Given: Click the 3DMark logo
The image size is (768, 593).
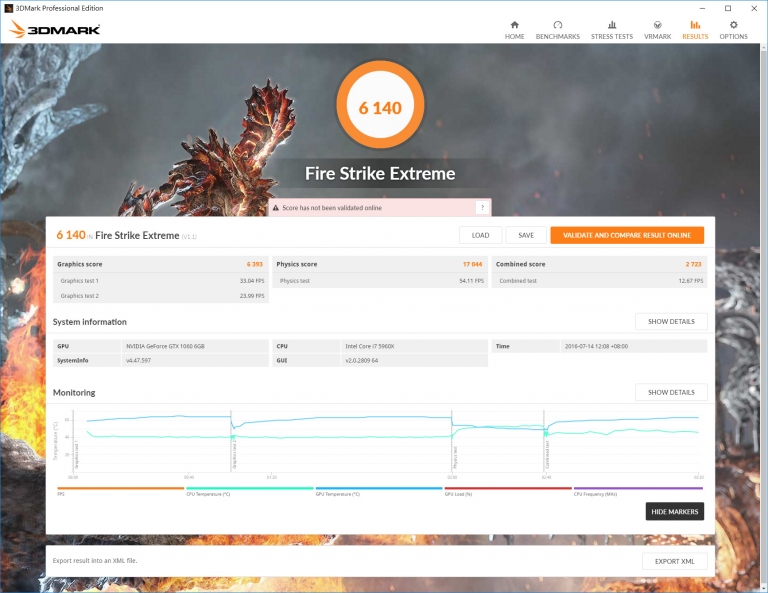Looking at the screenshot, I should [55, 29].
